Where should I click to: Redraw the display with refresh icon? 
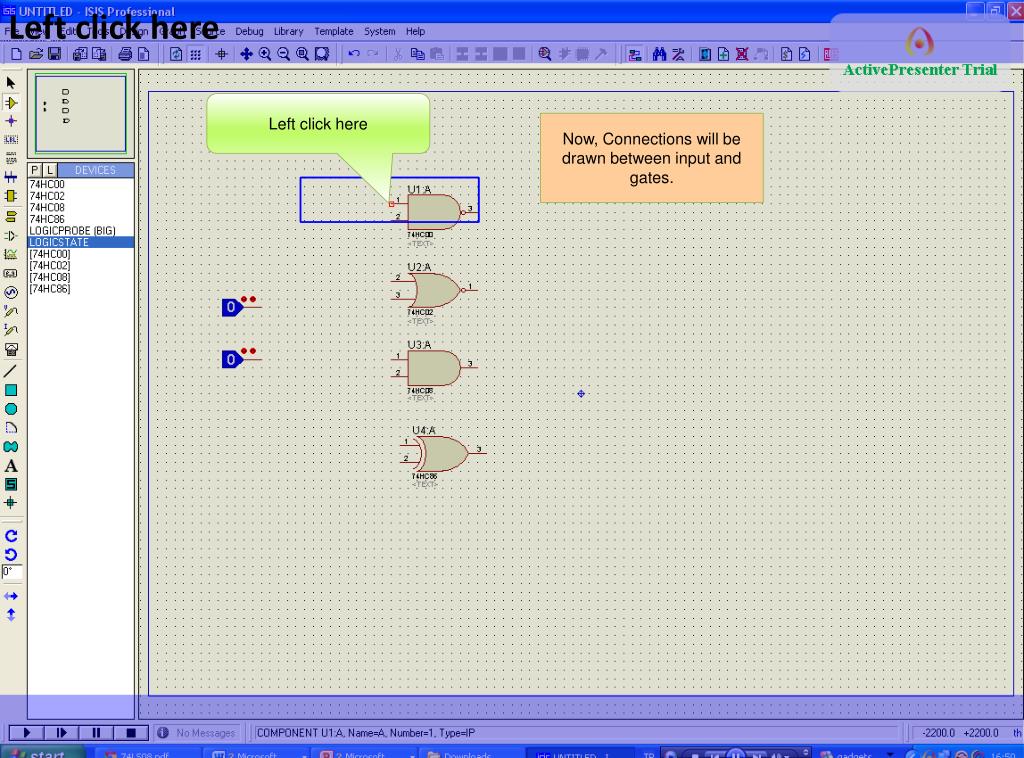pyautogui.click(x=176, y=54)
